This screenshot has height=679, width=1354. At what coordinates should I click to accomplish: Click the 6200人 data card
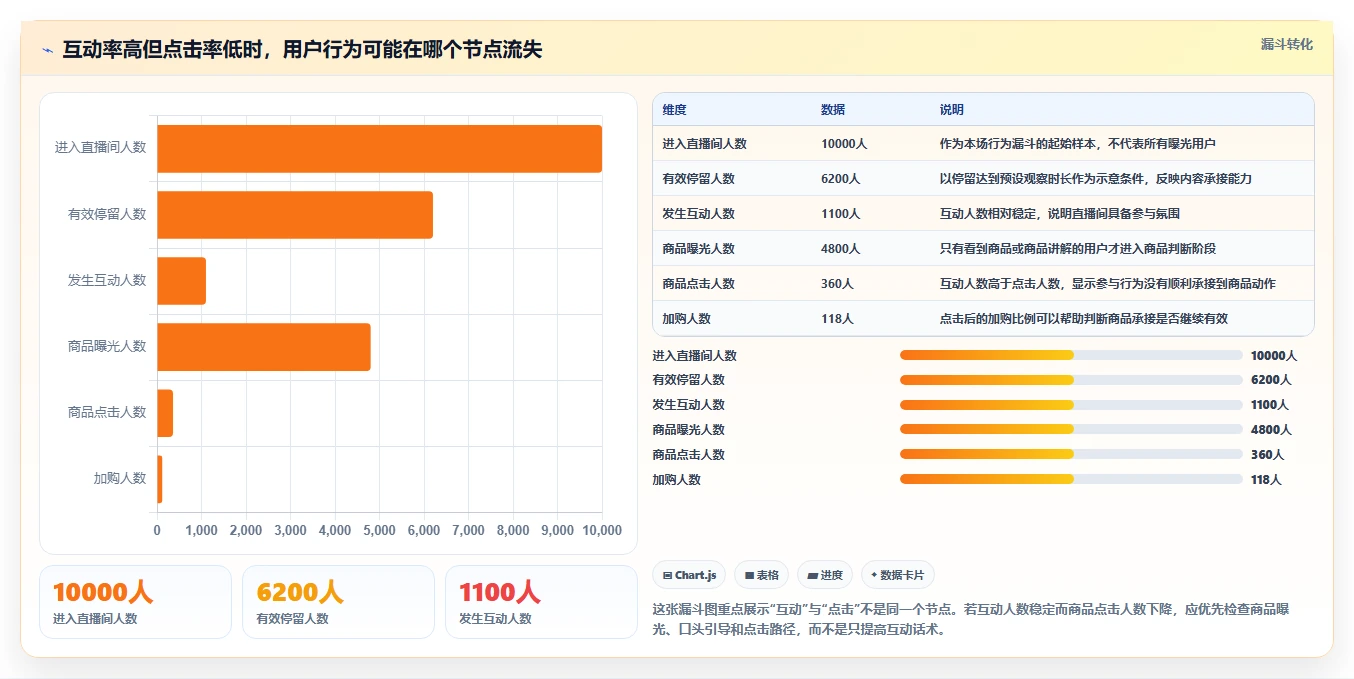pos(338,602)
